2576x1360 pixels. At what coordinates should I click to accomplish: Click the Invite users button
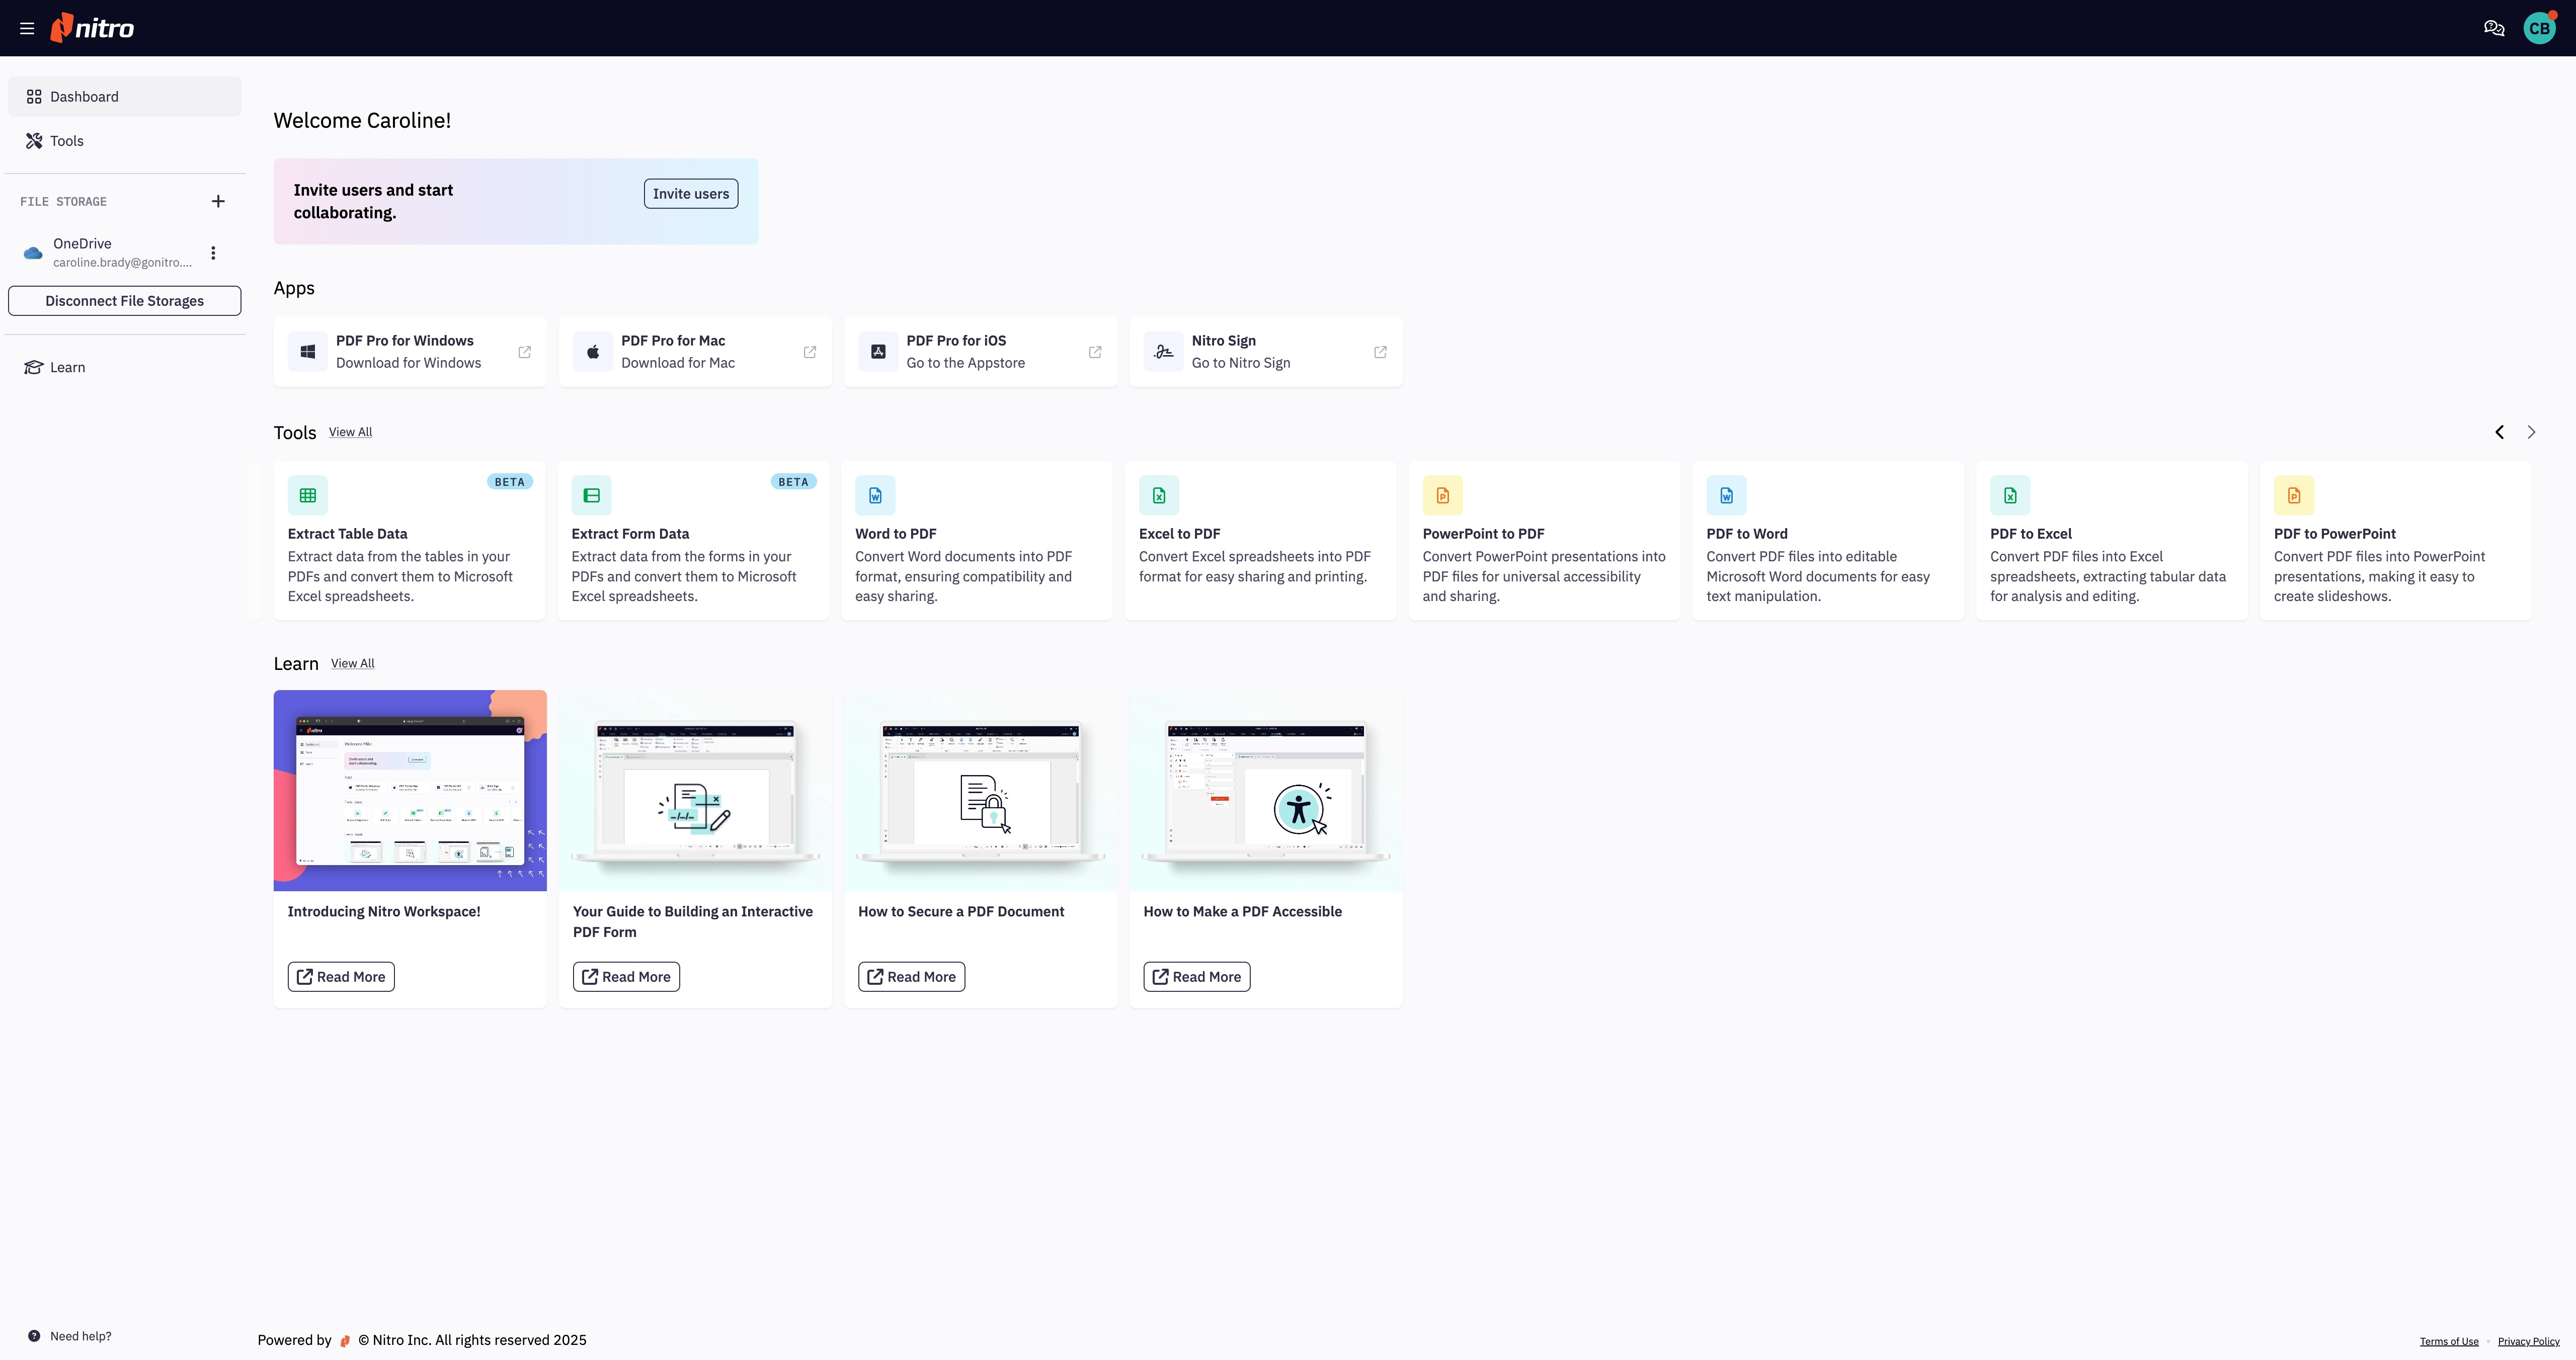tap(691, 194)
